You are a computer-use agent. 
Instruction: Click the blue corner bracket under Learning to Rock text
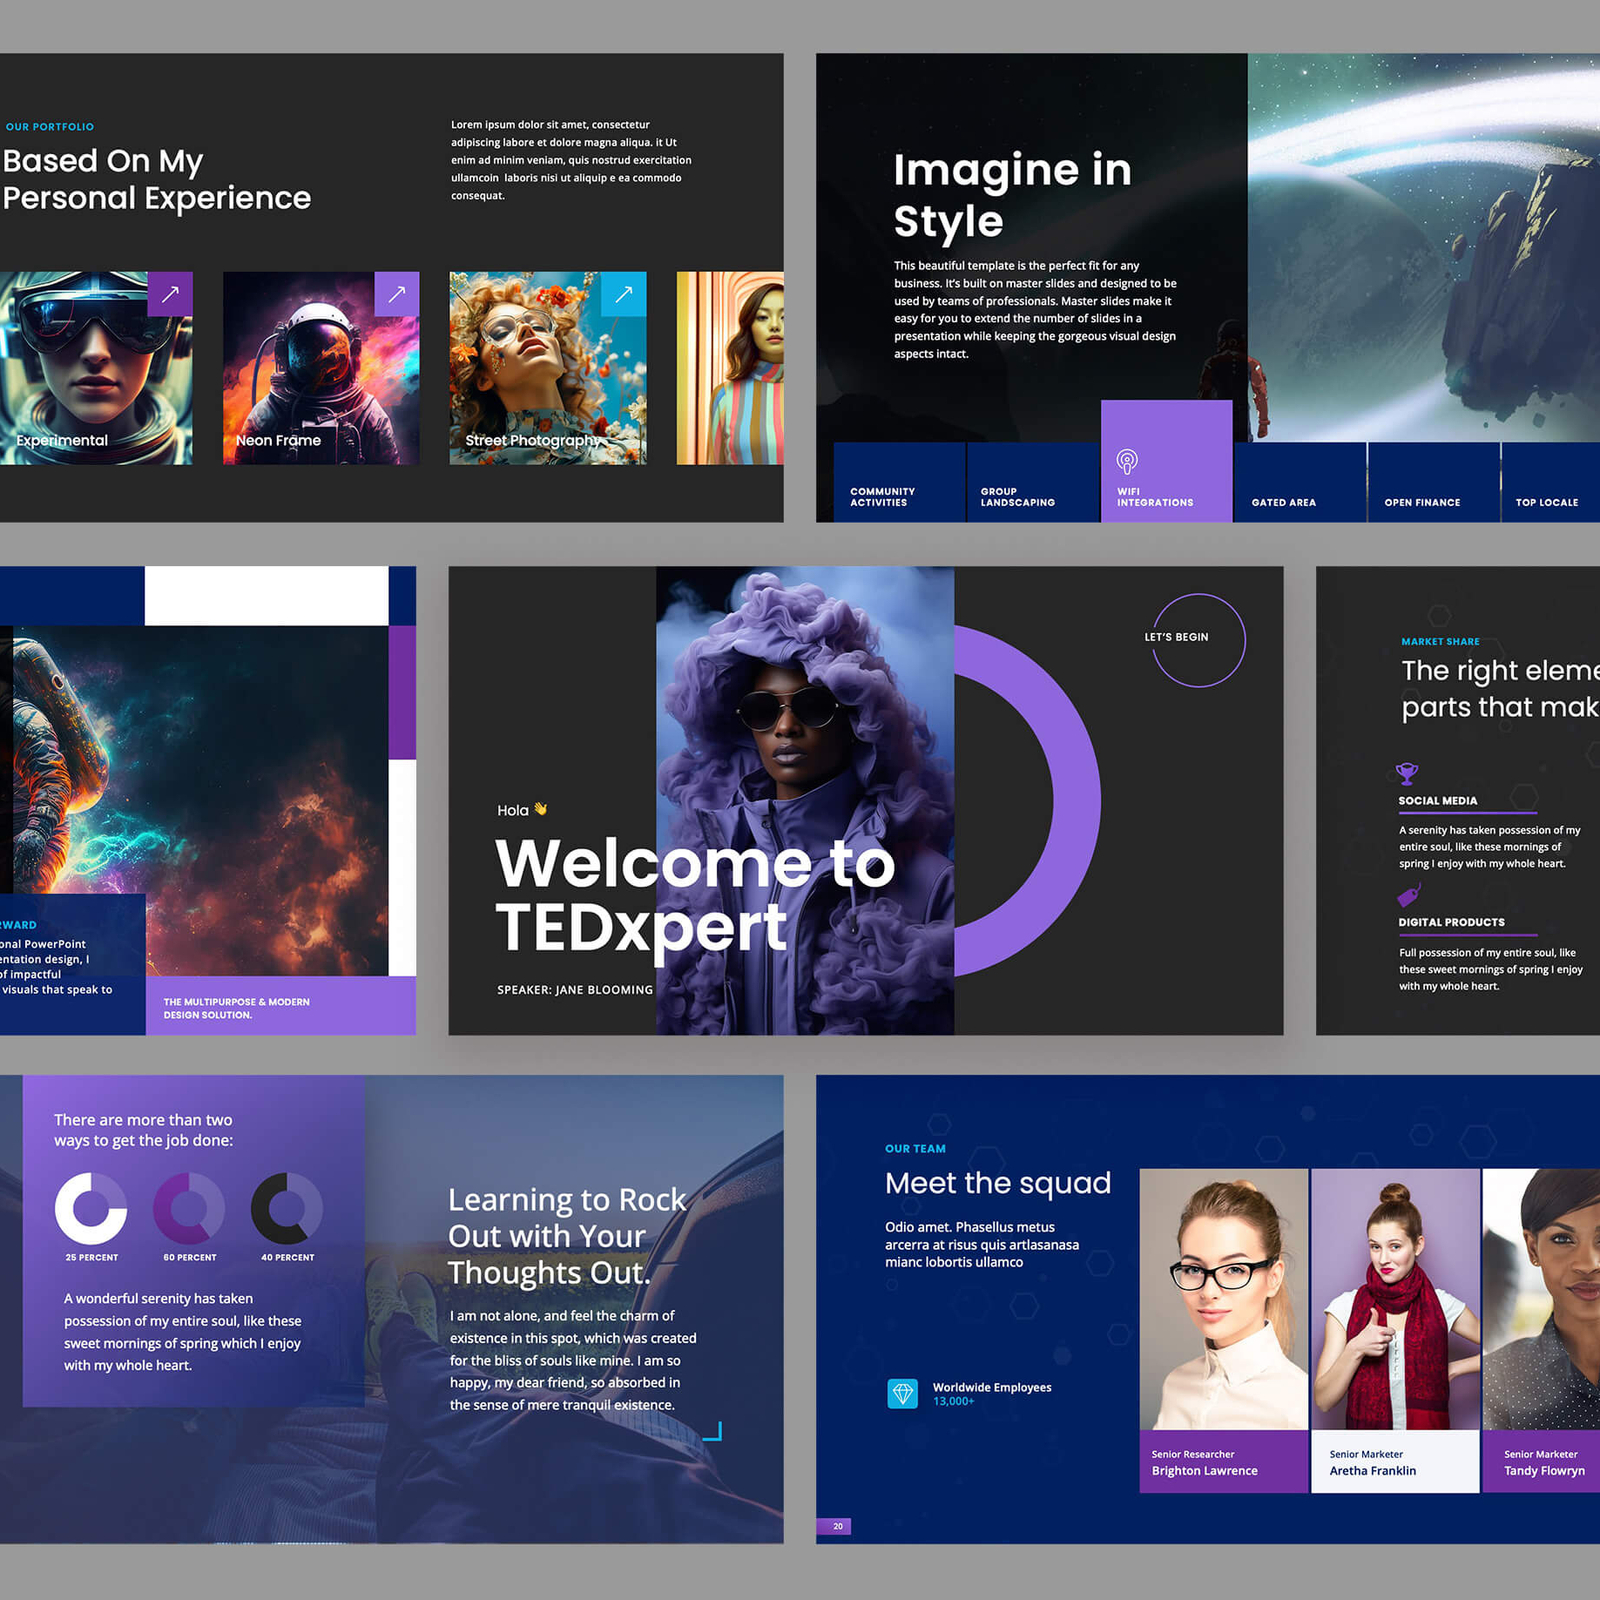[713, 1432]
